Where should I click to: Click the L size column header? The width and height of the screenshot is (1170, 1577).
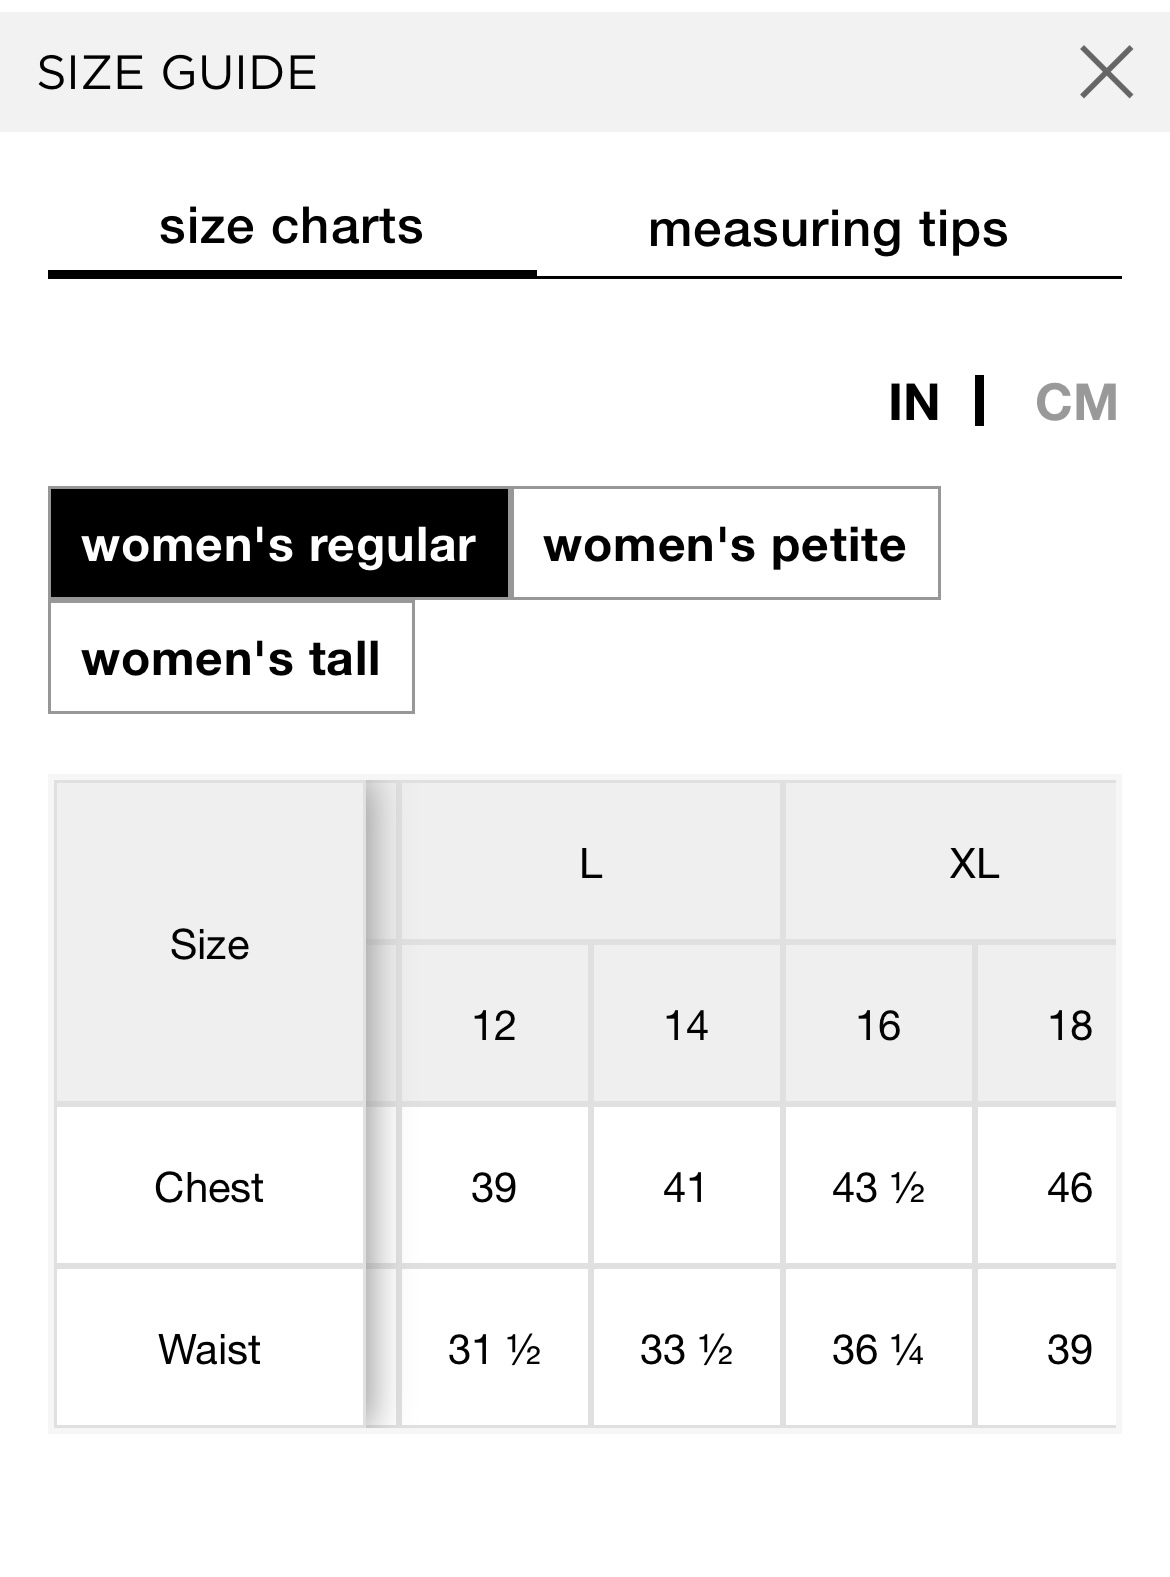pyautogui.click(x=591, y=862)
